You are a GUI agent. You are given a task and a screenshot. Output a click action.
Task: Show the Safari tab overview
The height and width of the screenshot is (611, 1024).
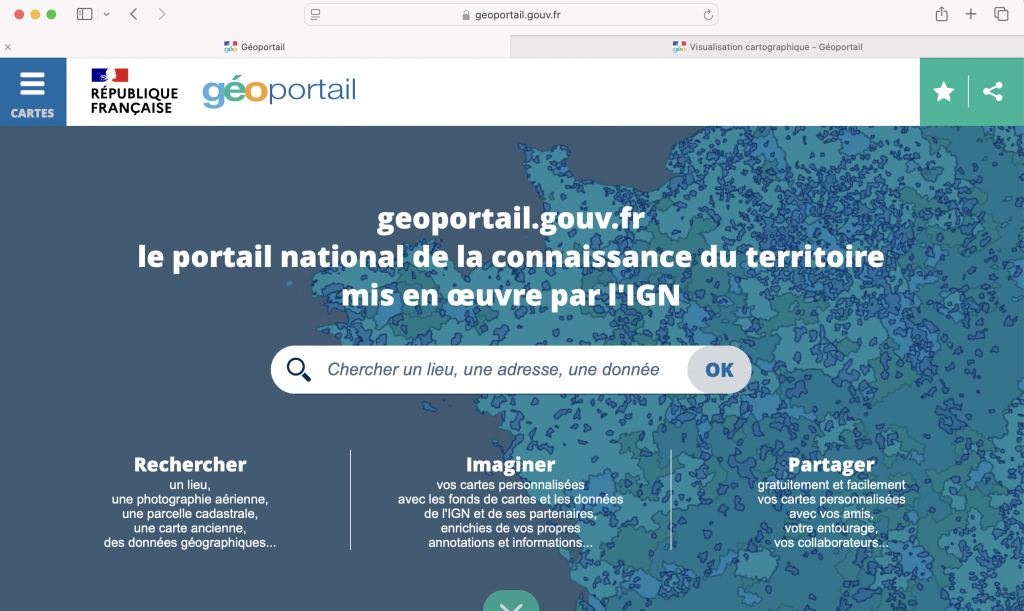coord(1000,14)
